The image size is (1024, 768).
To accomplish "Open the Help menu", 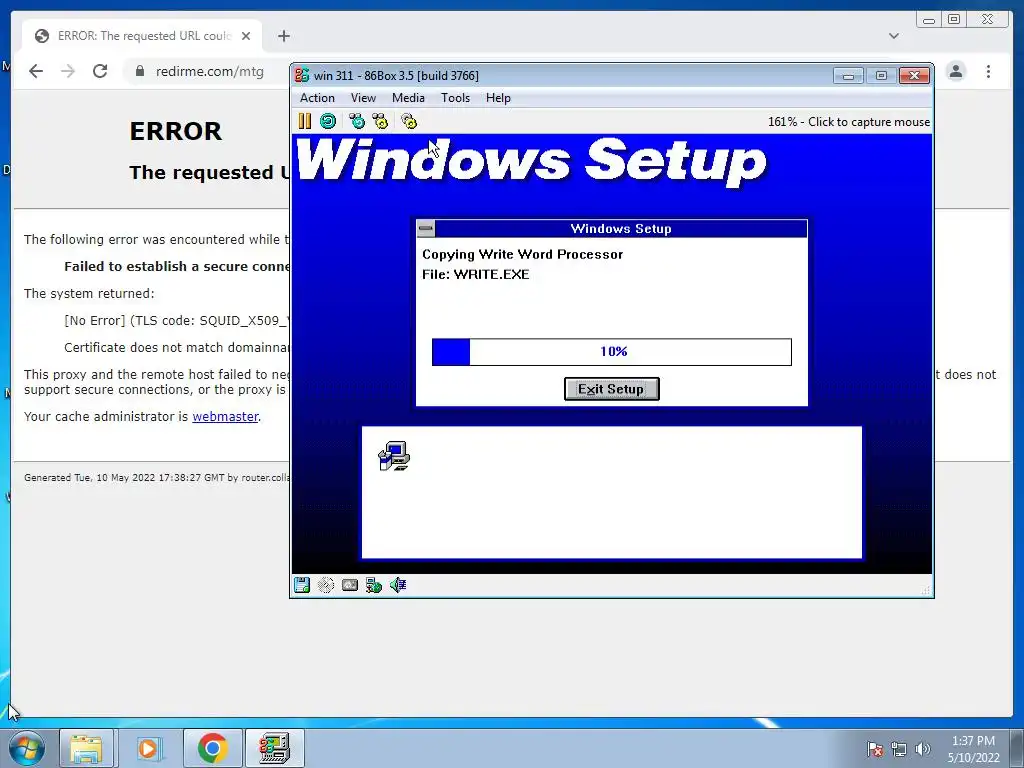I will click(498, 98).
